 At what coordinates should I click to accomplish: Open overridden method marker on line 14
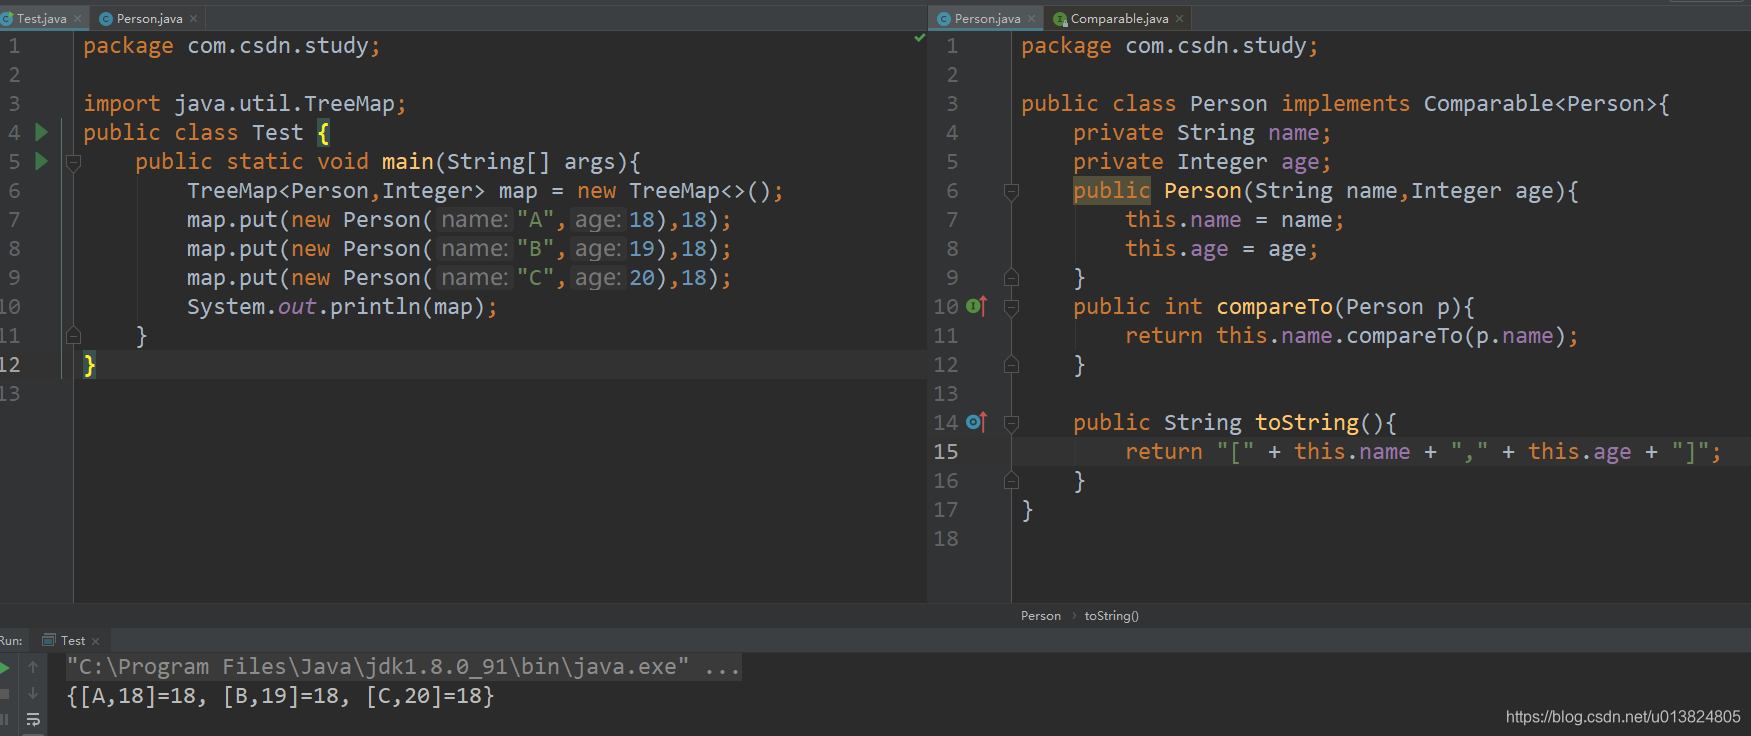[977, 422]
